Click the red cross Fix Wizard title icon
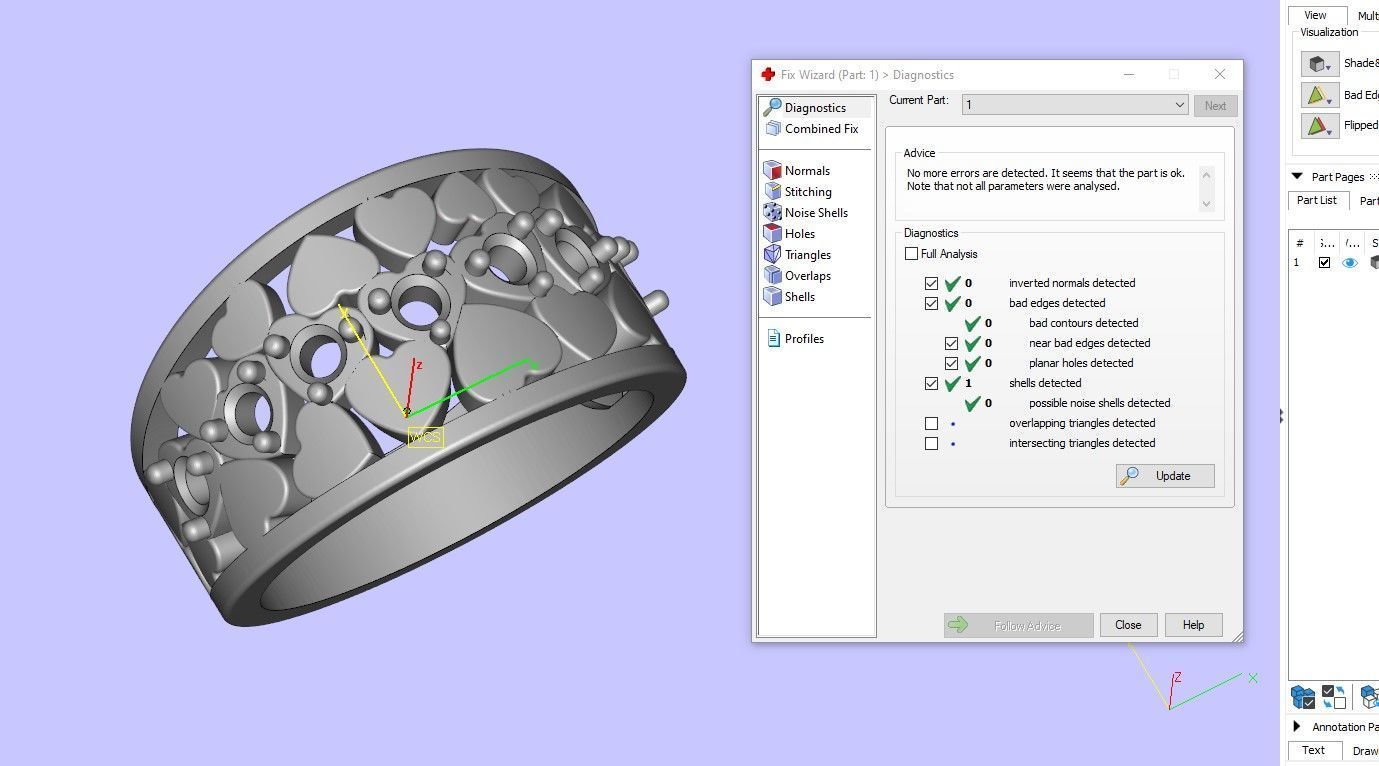1379x766 pixels. click(x=768, y=74)
